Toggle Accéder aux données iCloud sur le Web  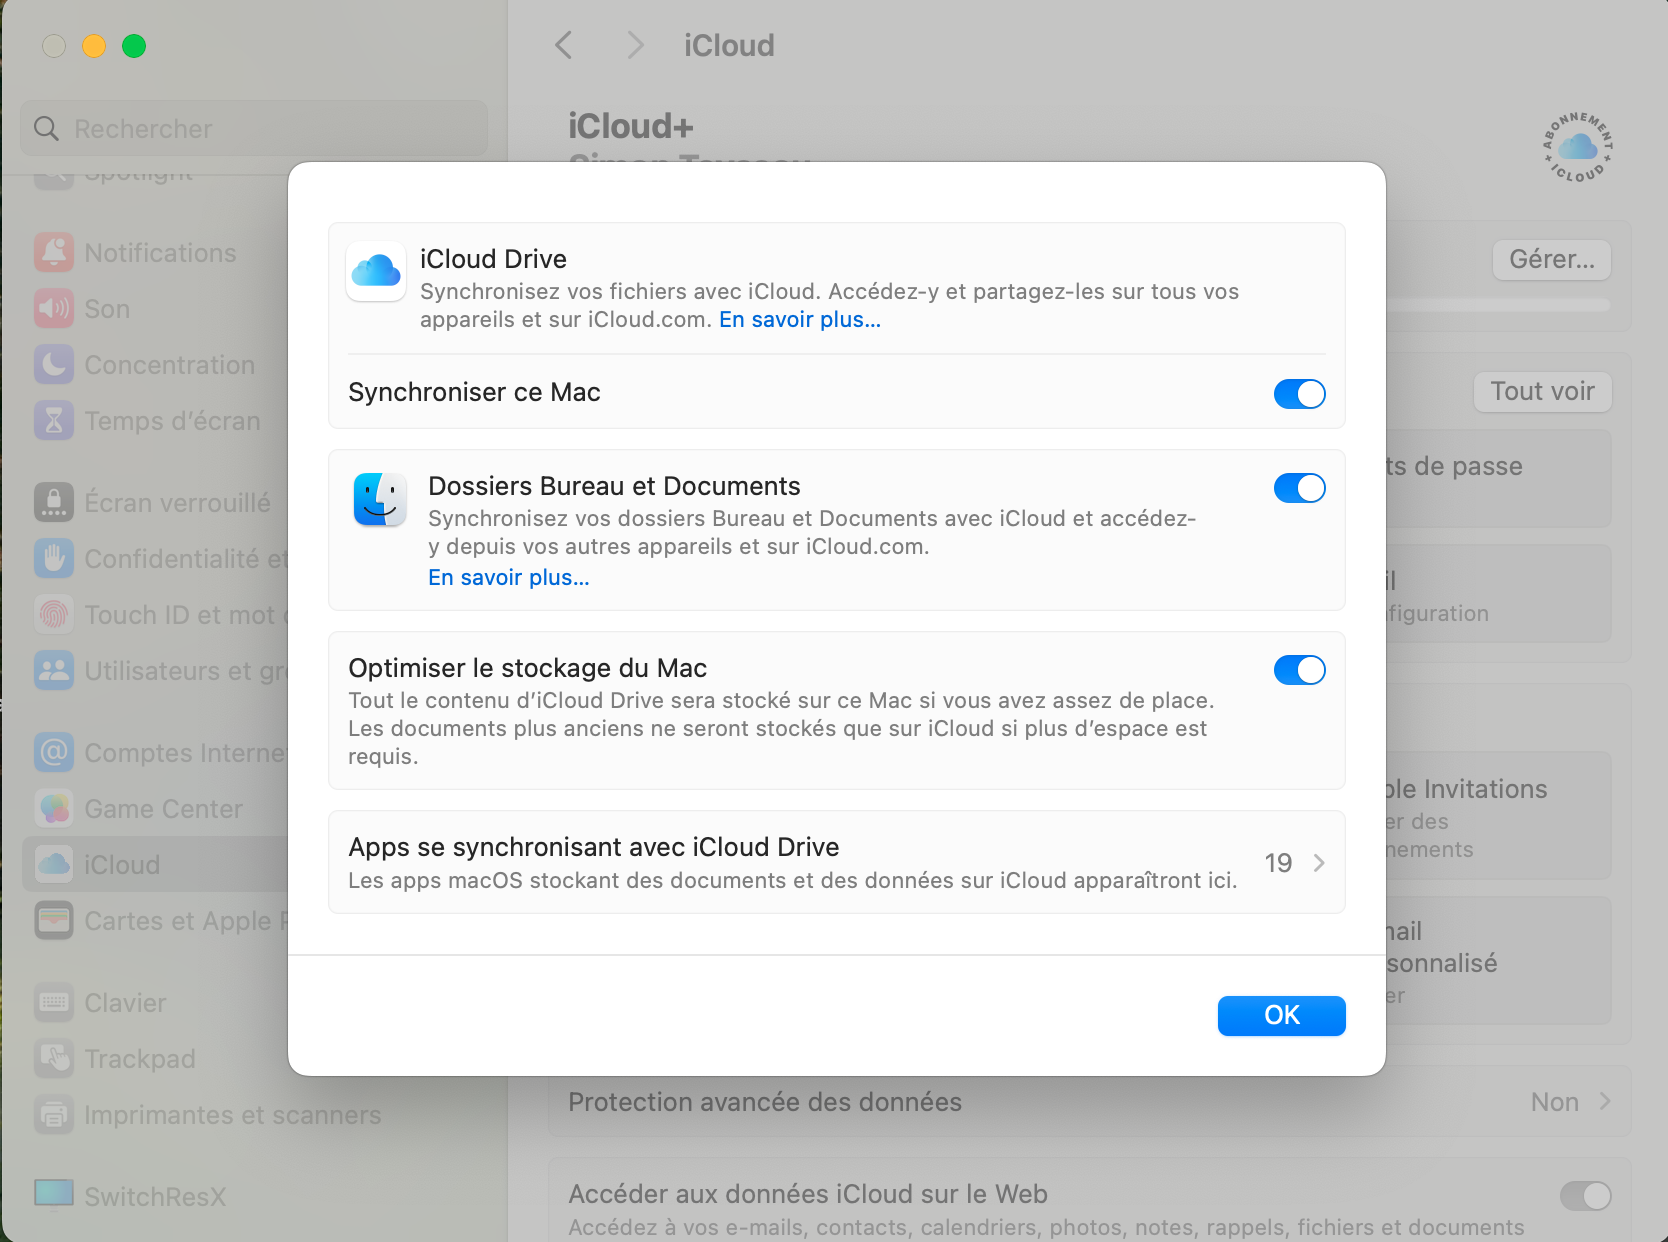1585,1195
